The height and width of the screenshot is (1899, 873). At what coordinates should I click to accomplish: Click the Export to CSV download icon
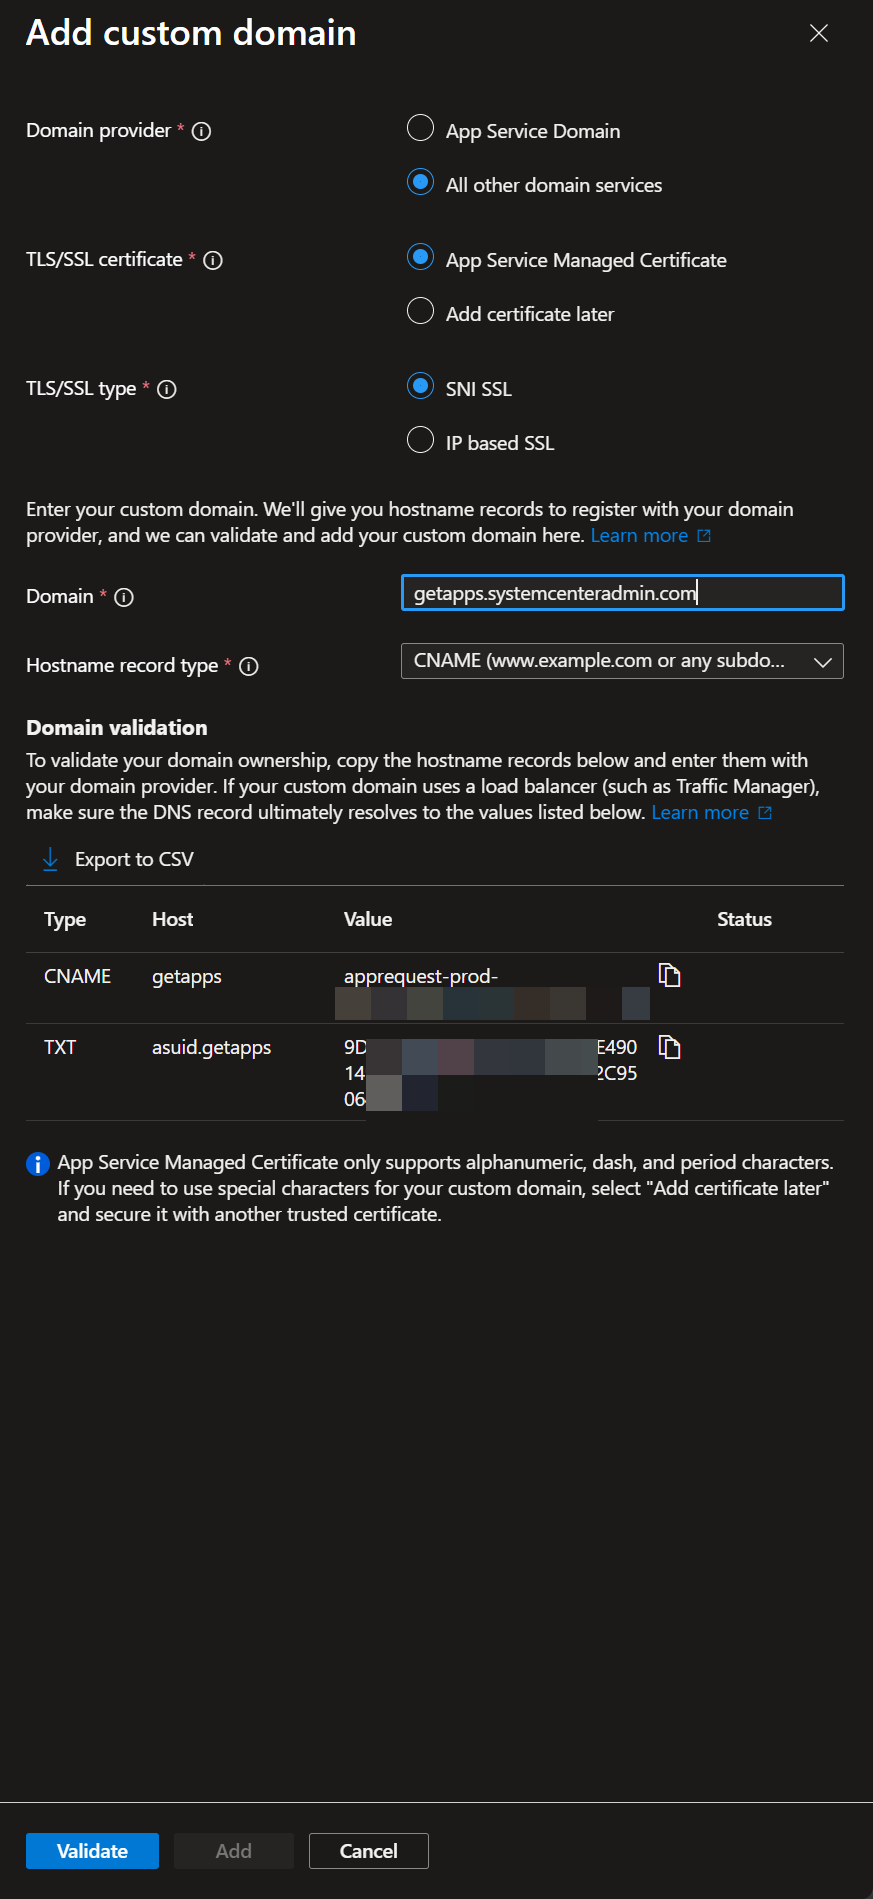pos(50,859)
